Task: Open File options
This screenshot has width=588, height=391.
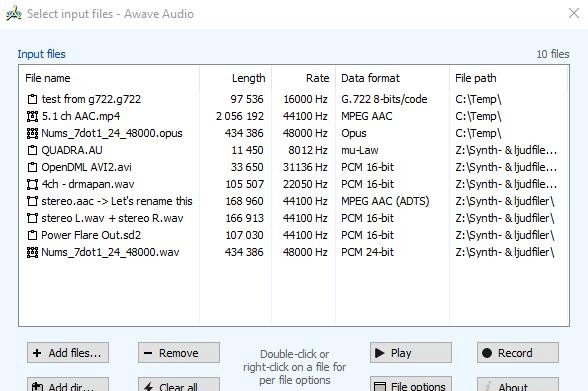Action: click(411, 385)
